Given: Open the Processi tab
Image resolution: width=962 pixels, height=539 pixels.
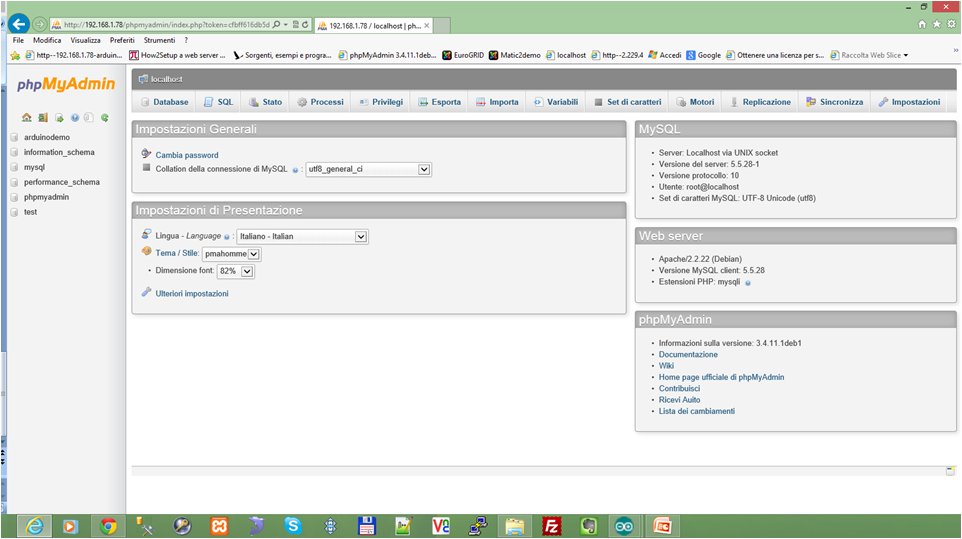Looking at the screenshot, I should point(320,102).
